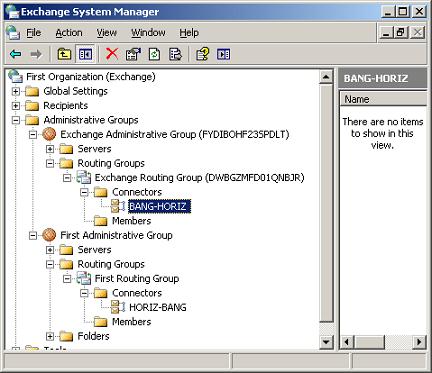The image size is (432, 373).
Task: Collapse the First Routing Group node
Action: (67, 278)
